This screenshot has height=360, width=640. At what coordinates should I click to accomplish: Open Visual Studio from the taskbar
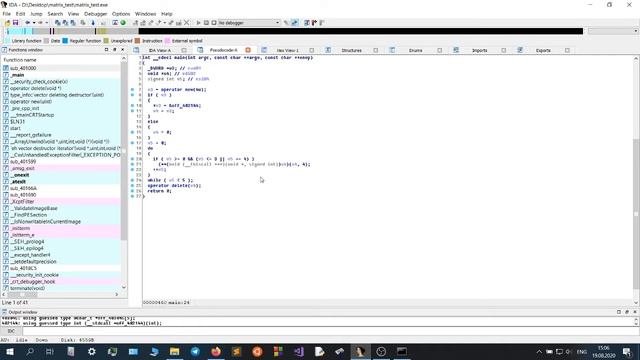tap(299, 351)
